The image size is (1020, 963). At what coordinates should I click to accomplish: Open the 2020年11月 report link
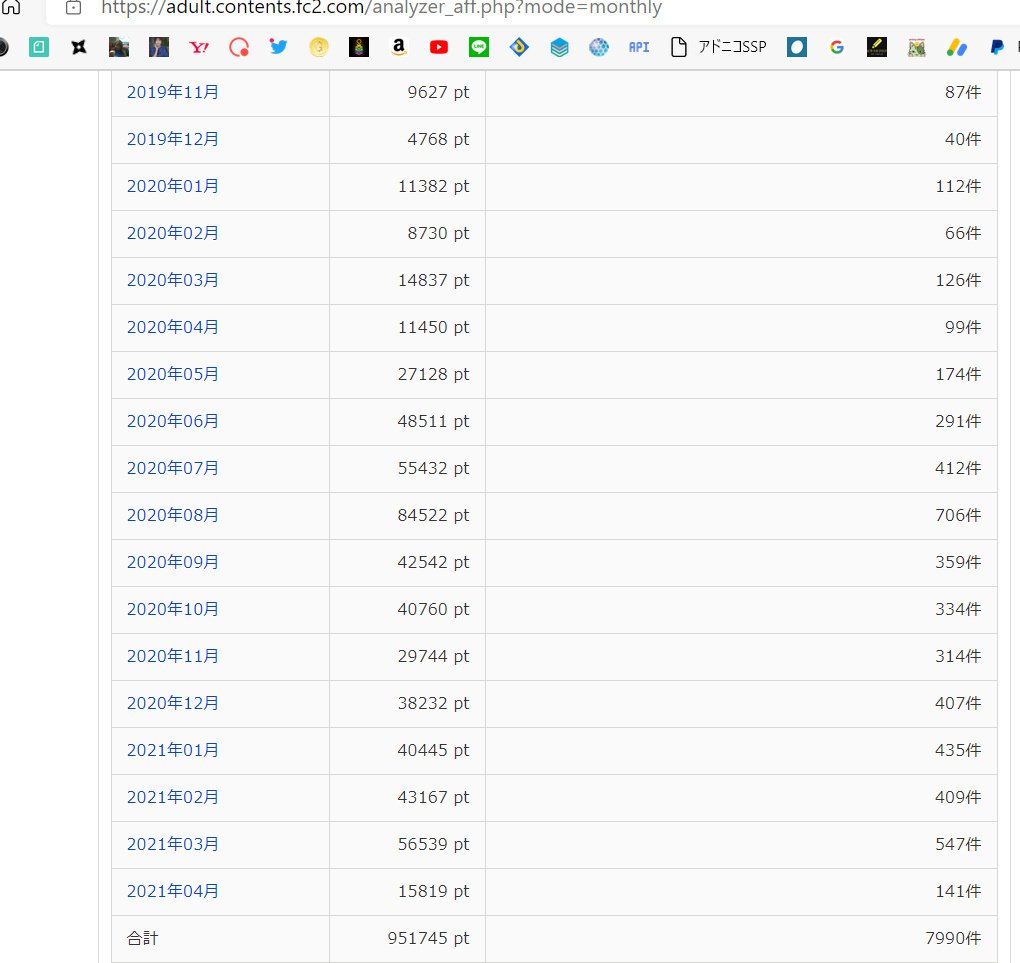pyautogui.click(x=172, y=656)
